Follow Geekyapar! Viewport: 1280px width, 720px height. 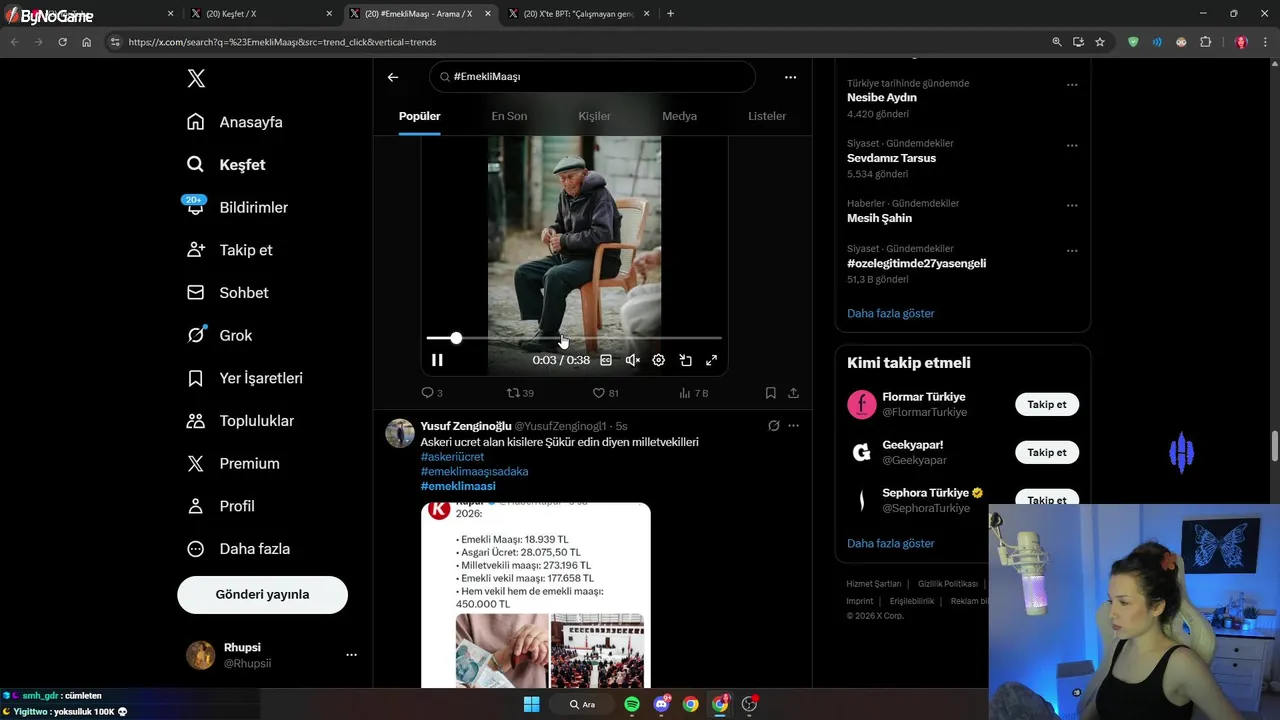1047,452
